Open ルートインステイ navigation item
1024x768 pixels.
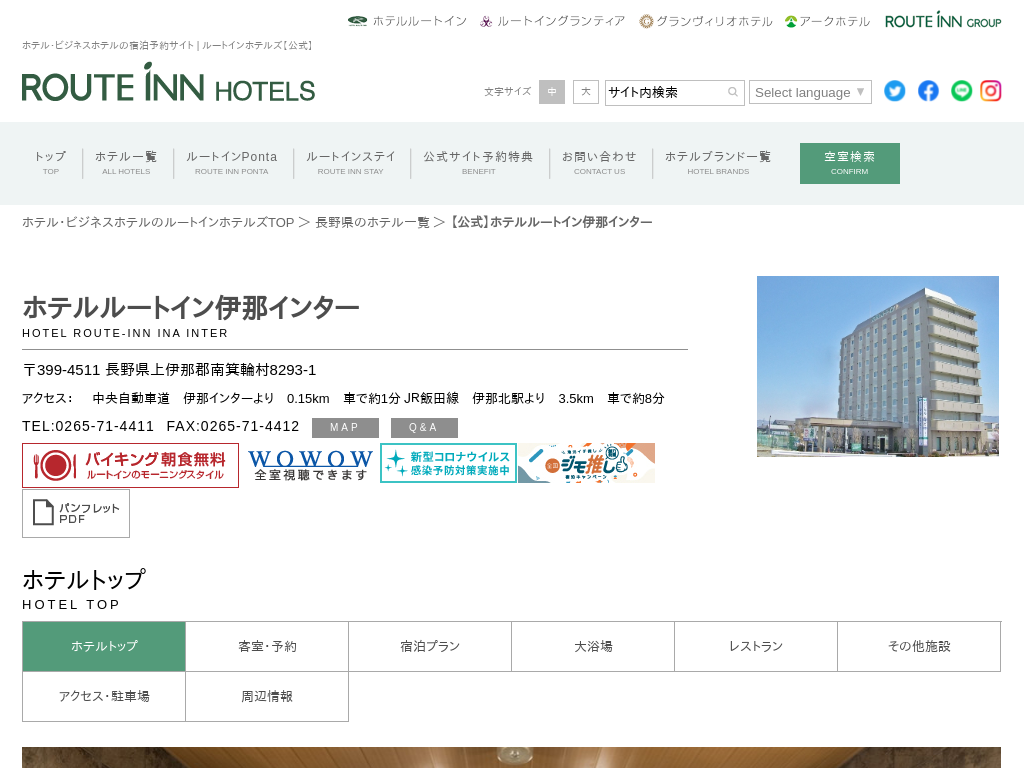(351, 163)
